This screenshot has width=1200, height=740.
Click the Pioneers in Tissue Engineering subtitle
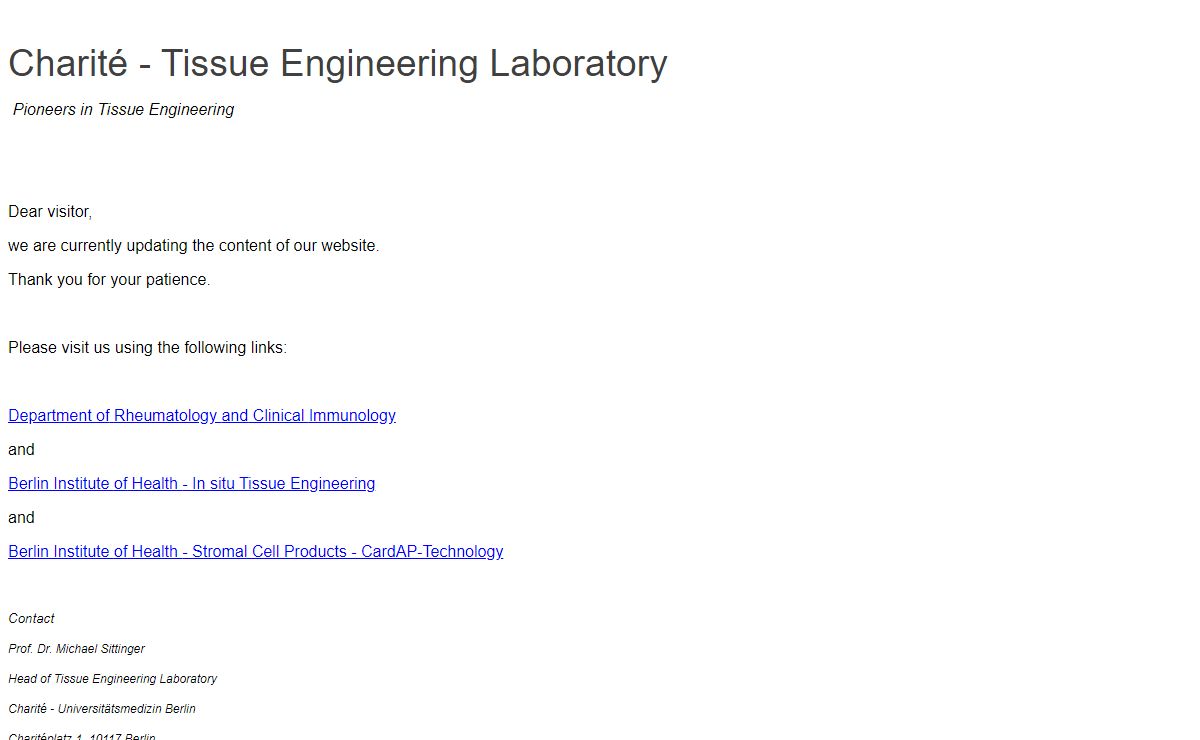point(123,110)
